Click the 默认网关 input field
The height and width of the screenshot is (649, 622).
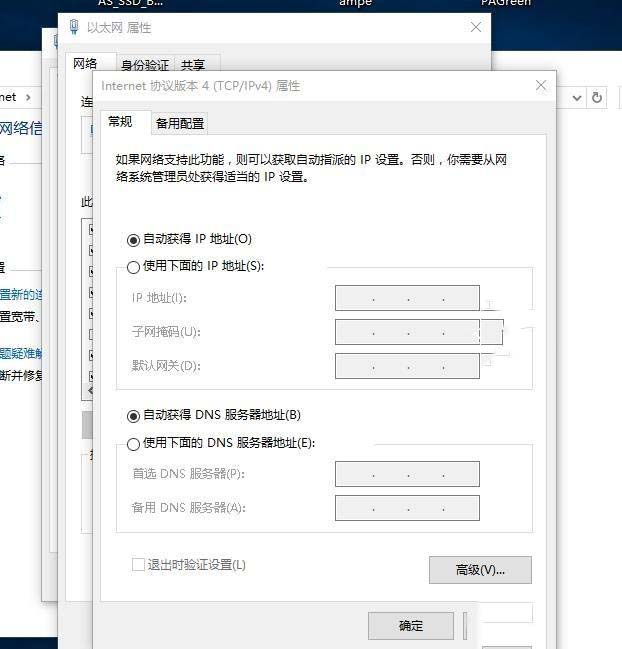pyautogui.click(x=407, y=366)
